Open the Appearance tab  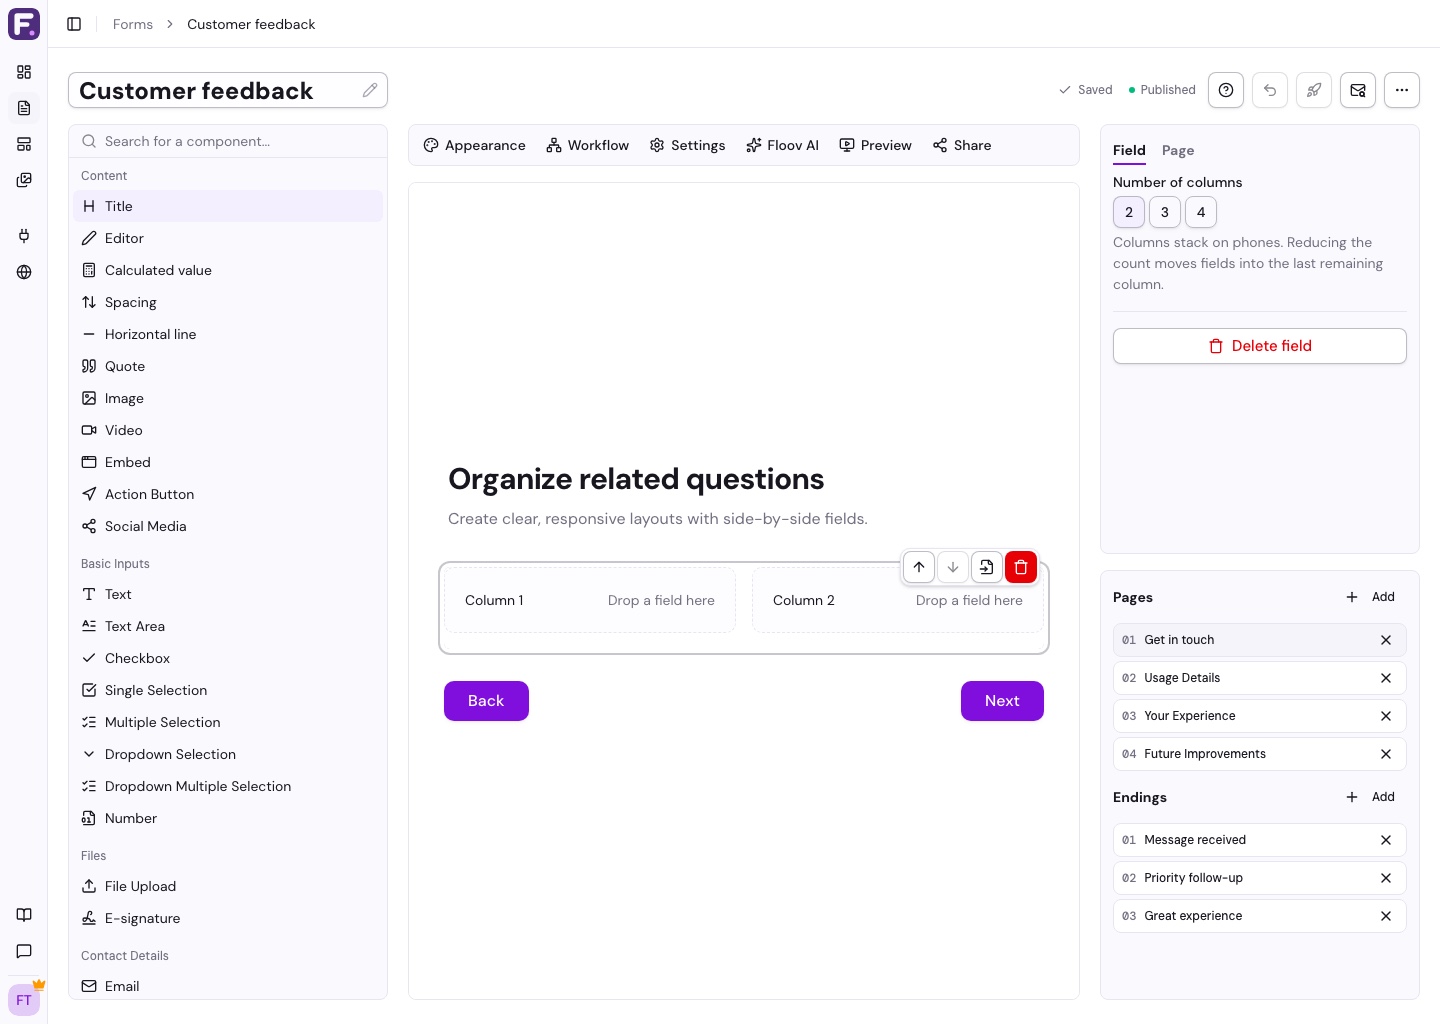474,145
